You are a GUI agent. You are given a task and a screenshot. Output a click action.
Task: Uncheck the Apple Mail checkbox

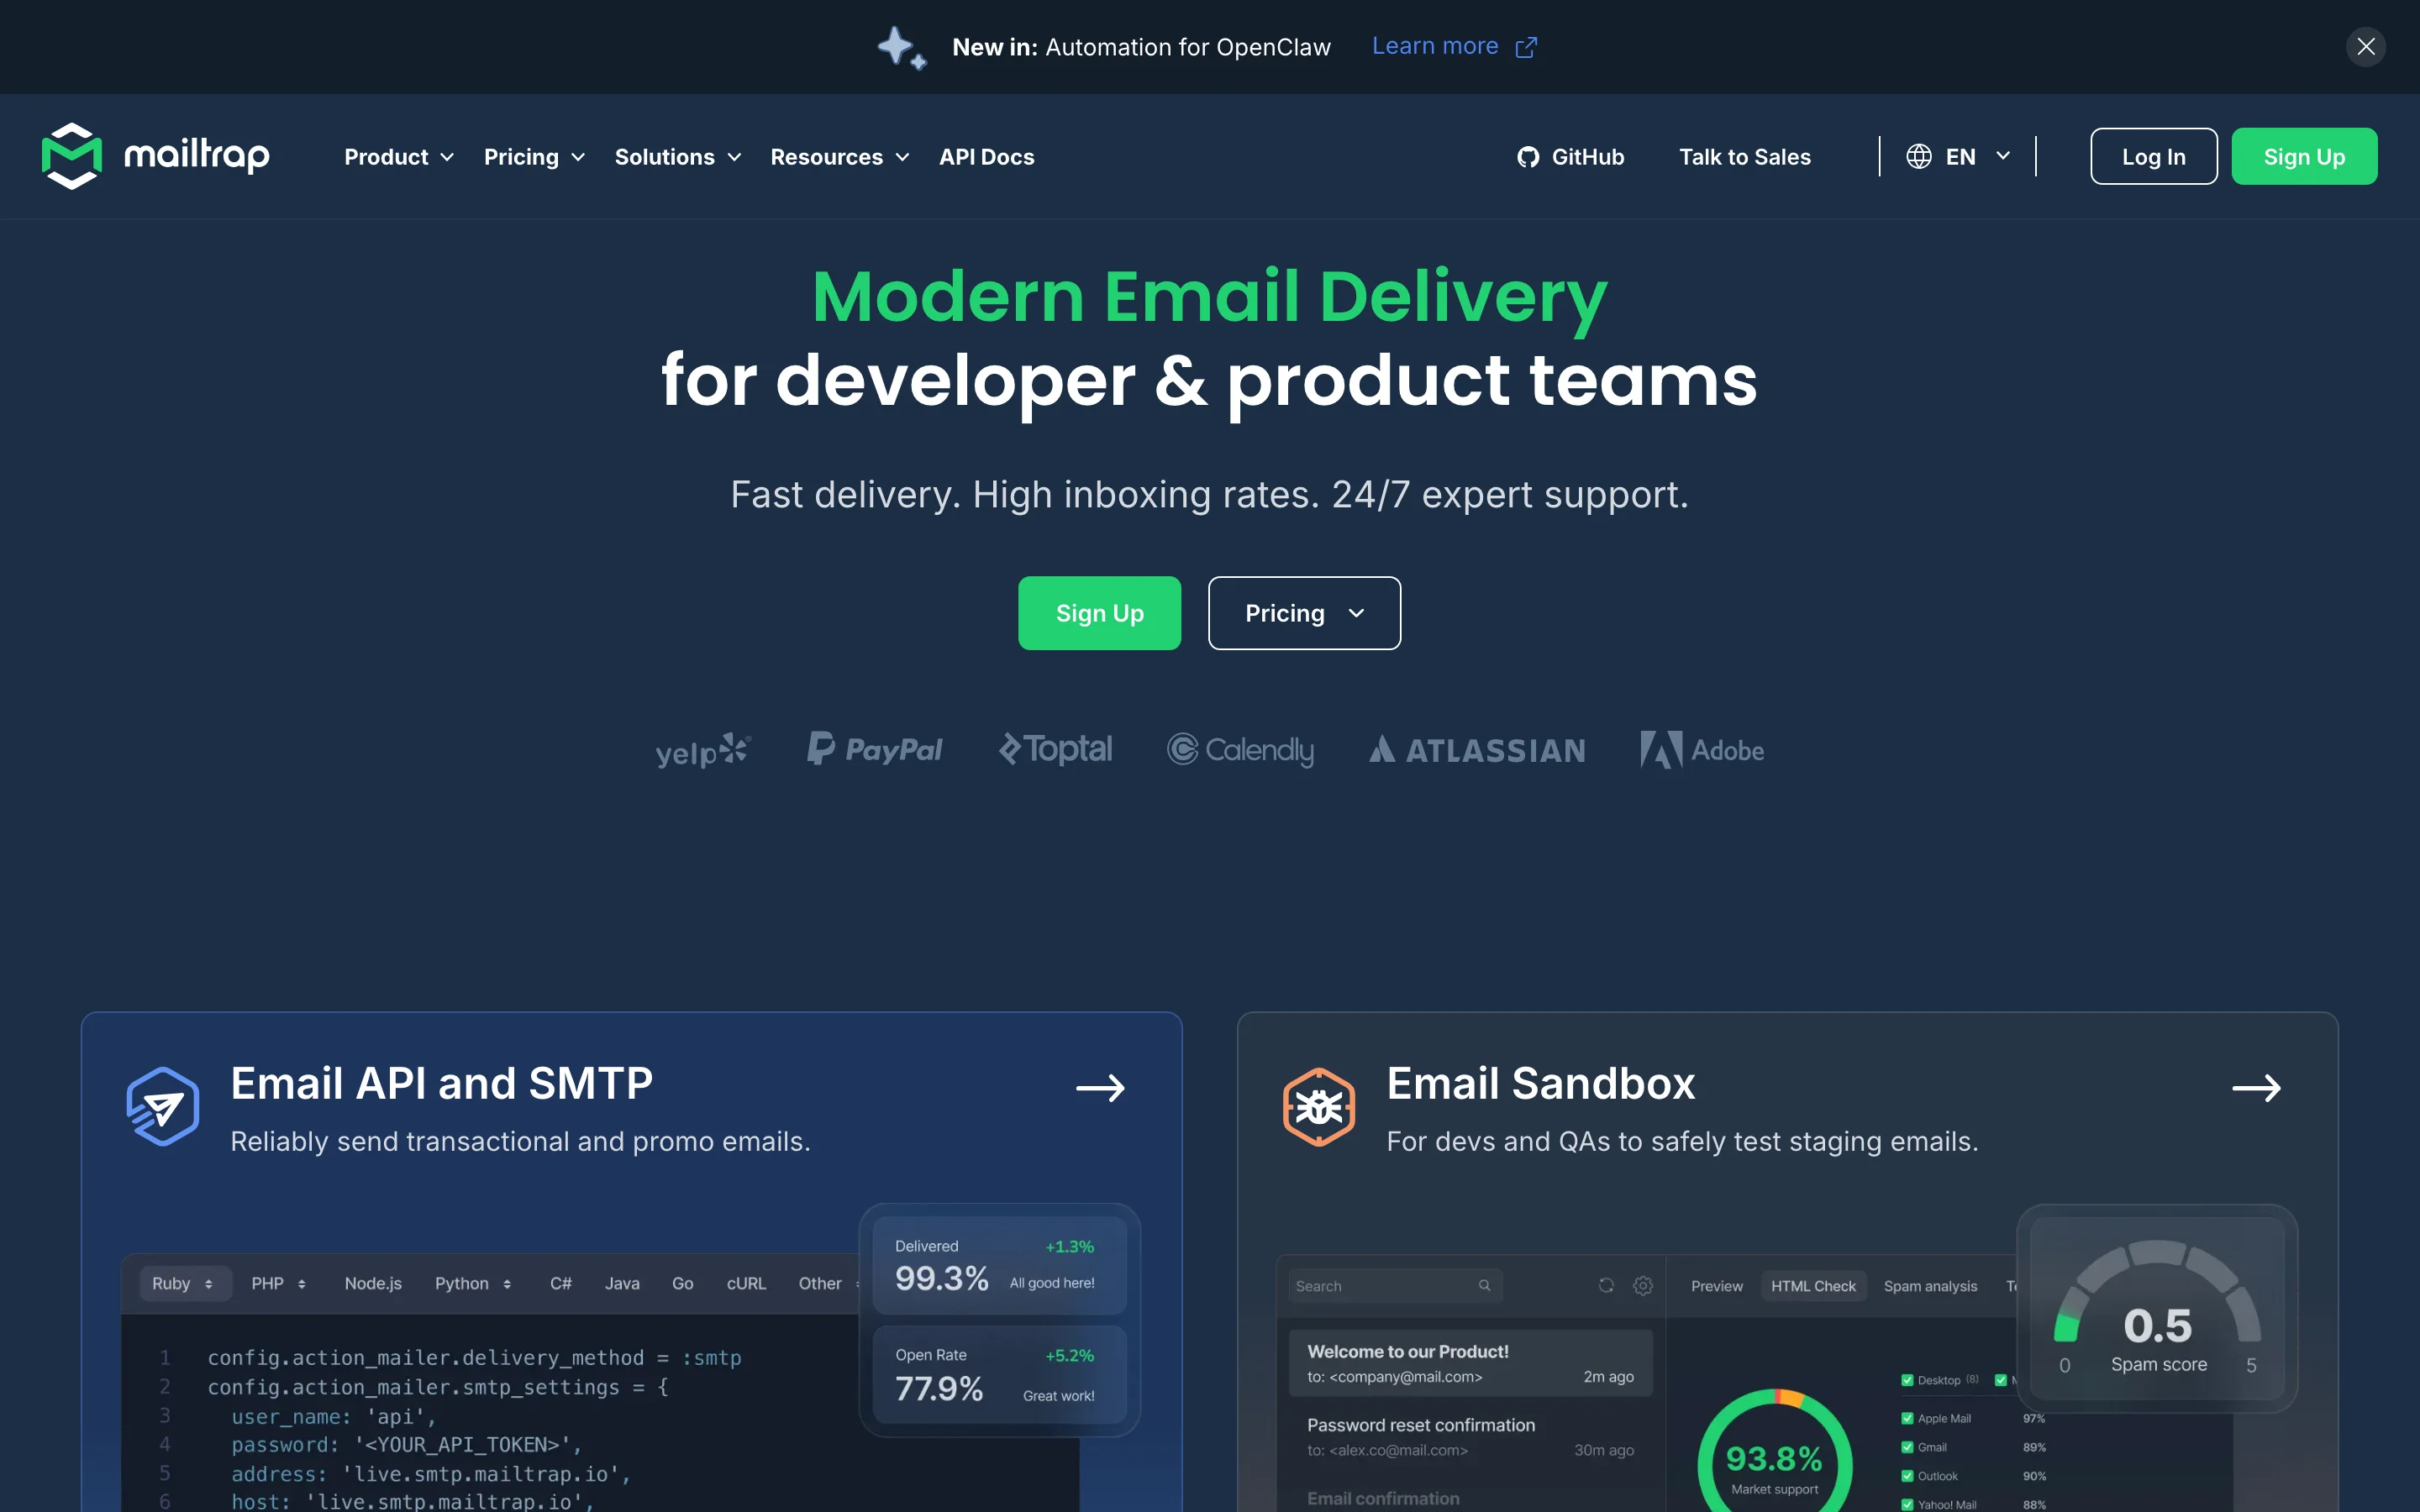pyautogui.click(x=1907, y=1418)
